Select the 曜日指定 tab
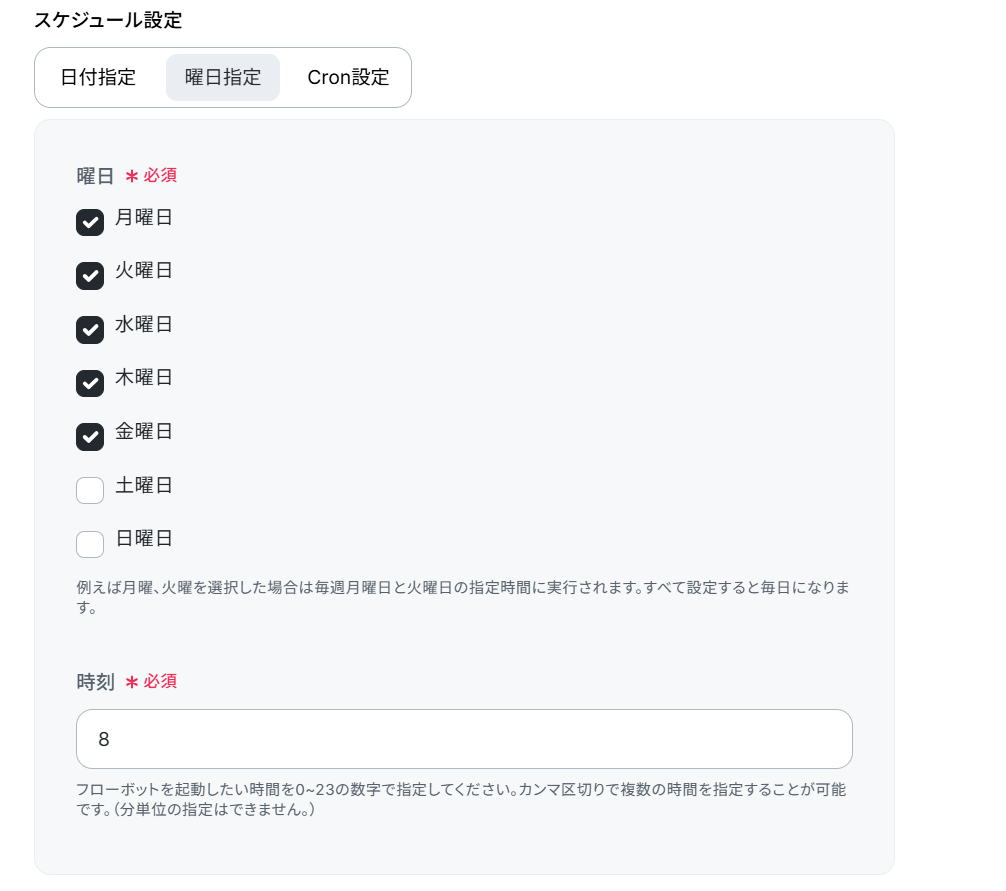Image resolution: width=1006 pixels, height=891 pixels. point(223,78)
